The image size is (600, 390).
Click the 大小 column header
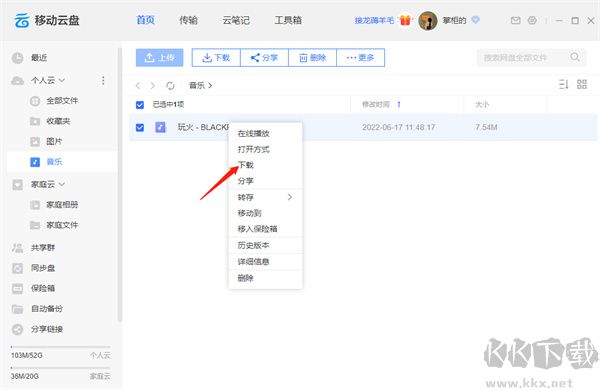click(x=482, y=104)
